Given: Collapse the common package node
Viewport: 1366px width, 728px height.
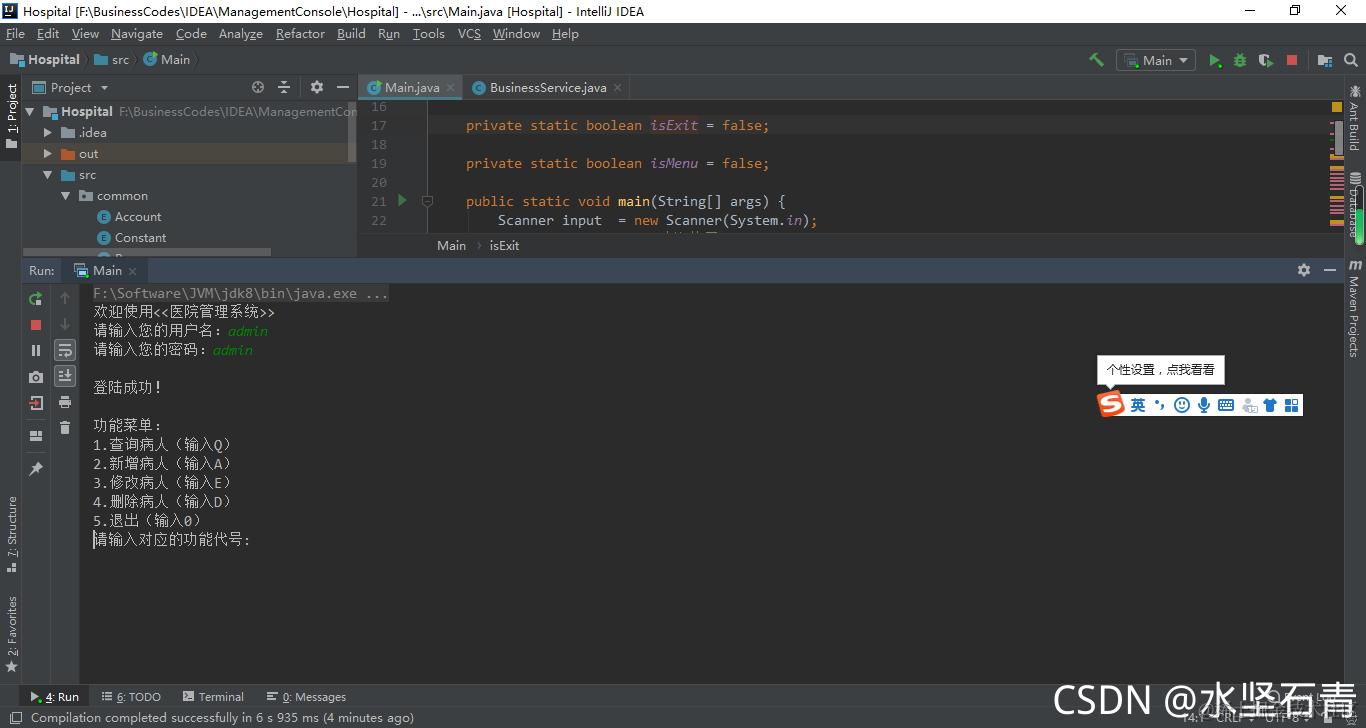Looking at the screenshot, I should pos(66,196).
